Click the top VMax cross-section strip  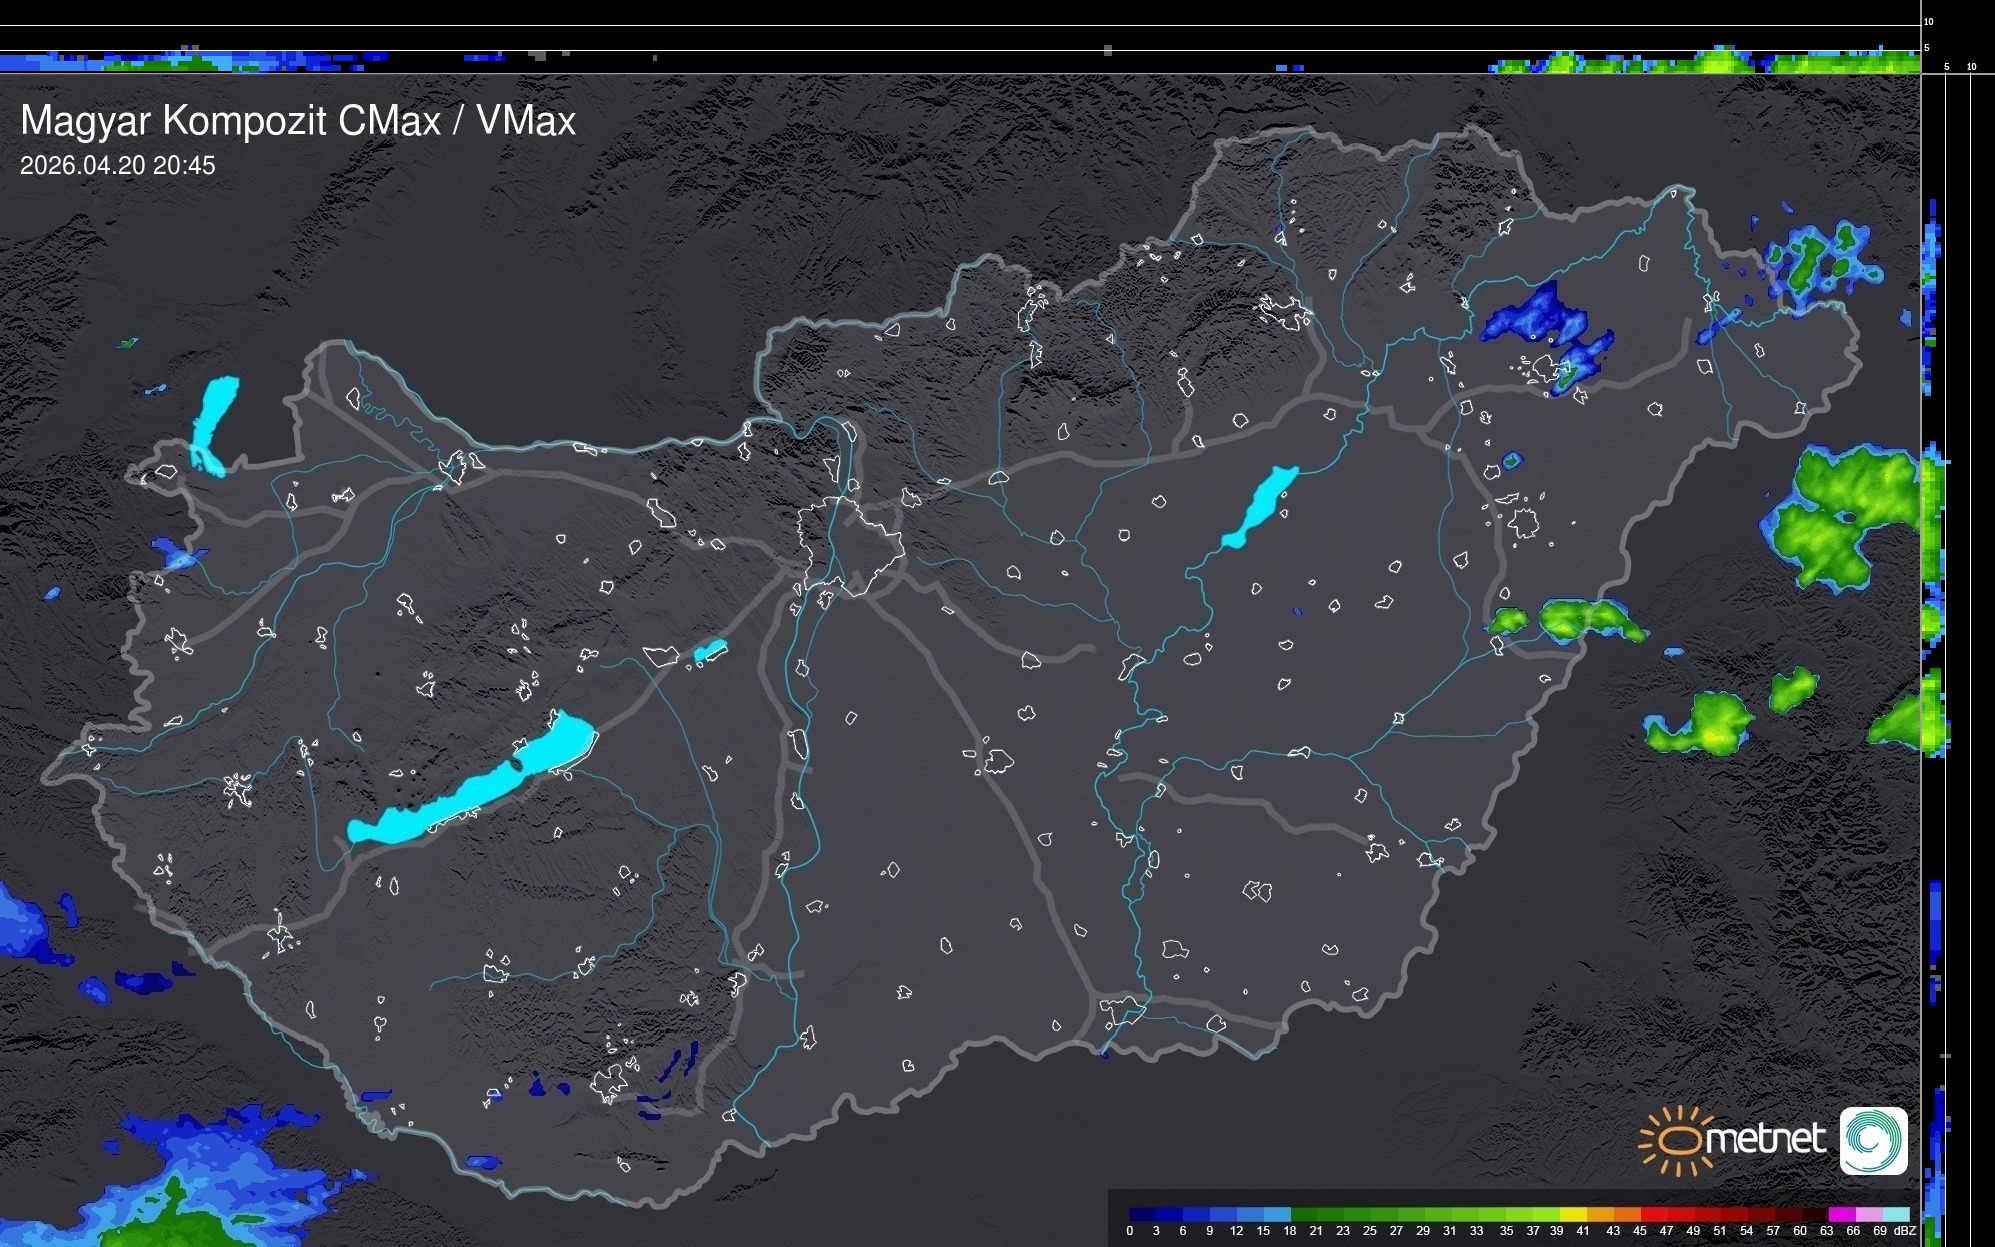pyautogui.click(x=960, y=60)
